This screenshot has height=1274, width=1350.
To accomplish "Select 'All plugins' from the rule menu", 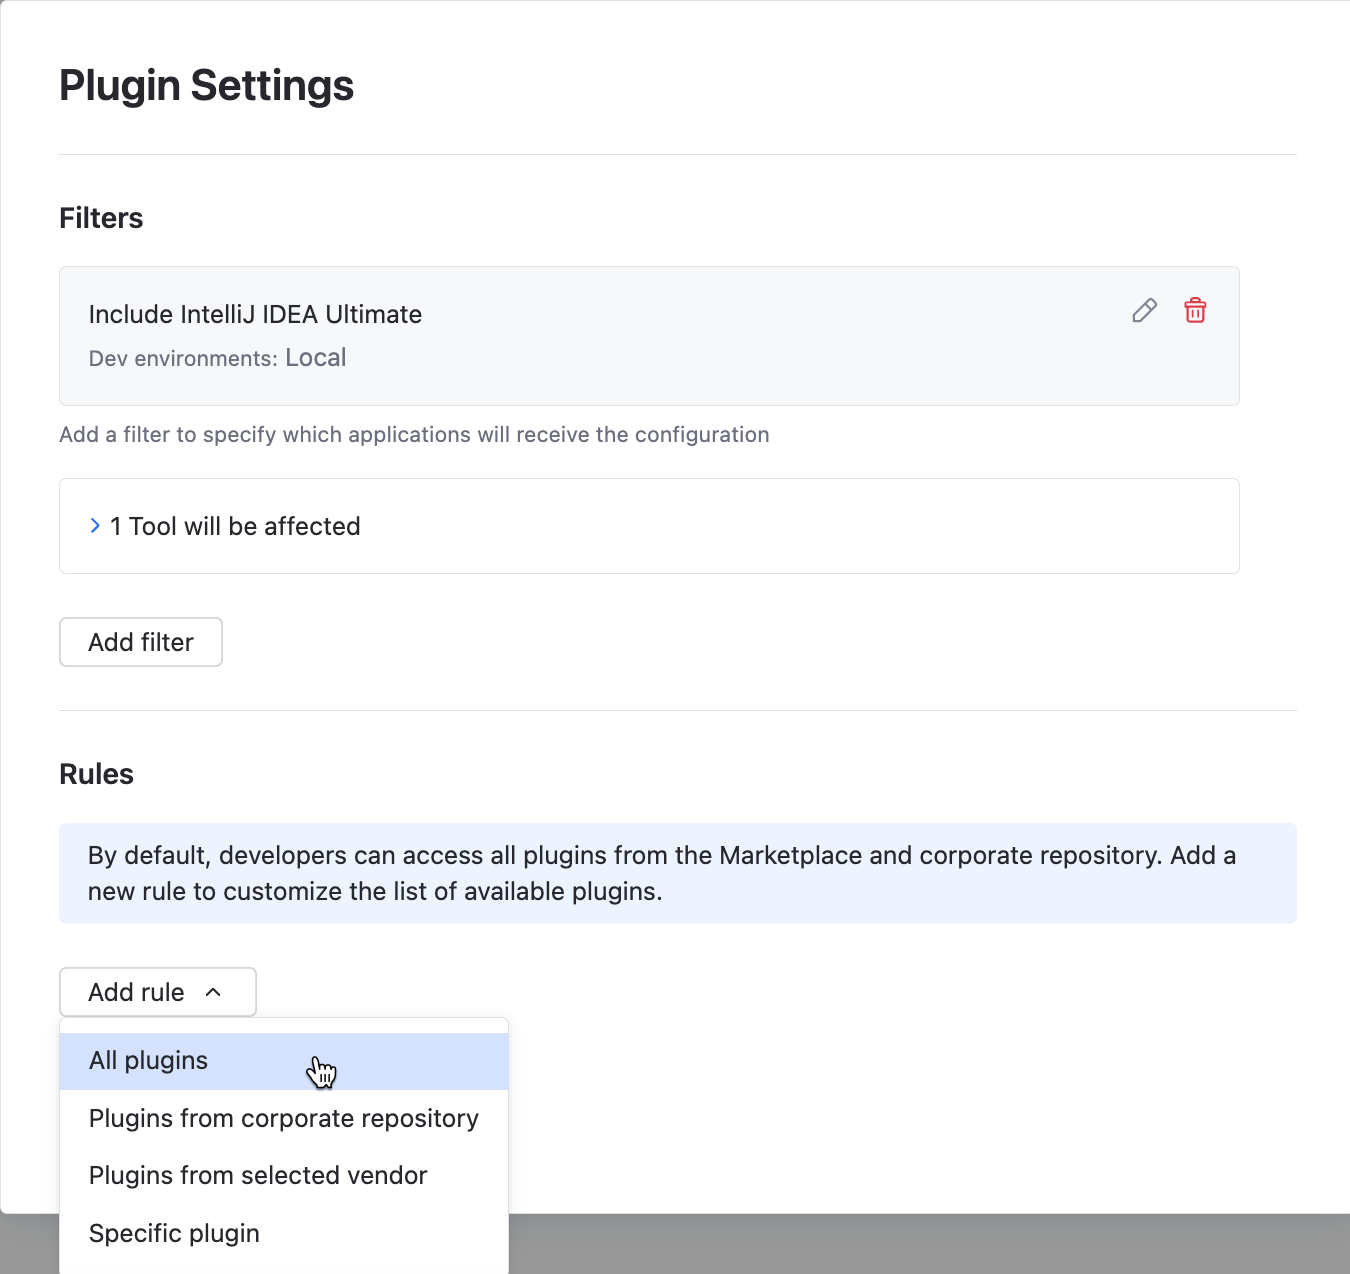I will (x=148, y=1060).
